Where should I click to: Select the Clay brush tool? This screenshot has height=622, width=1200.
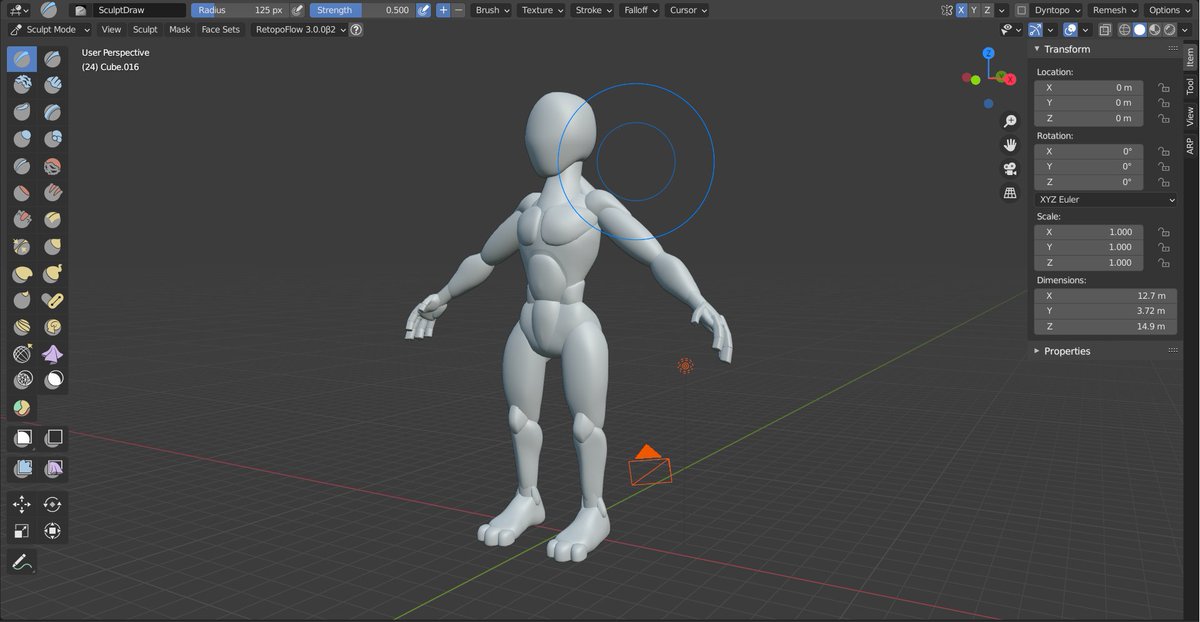(x=22, y=86)
